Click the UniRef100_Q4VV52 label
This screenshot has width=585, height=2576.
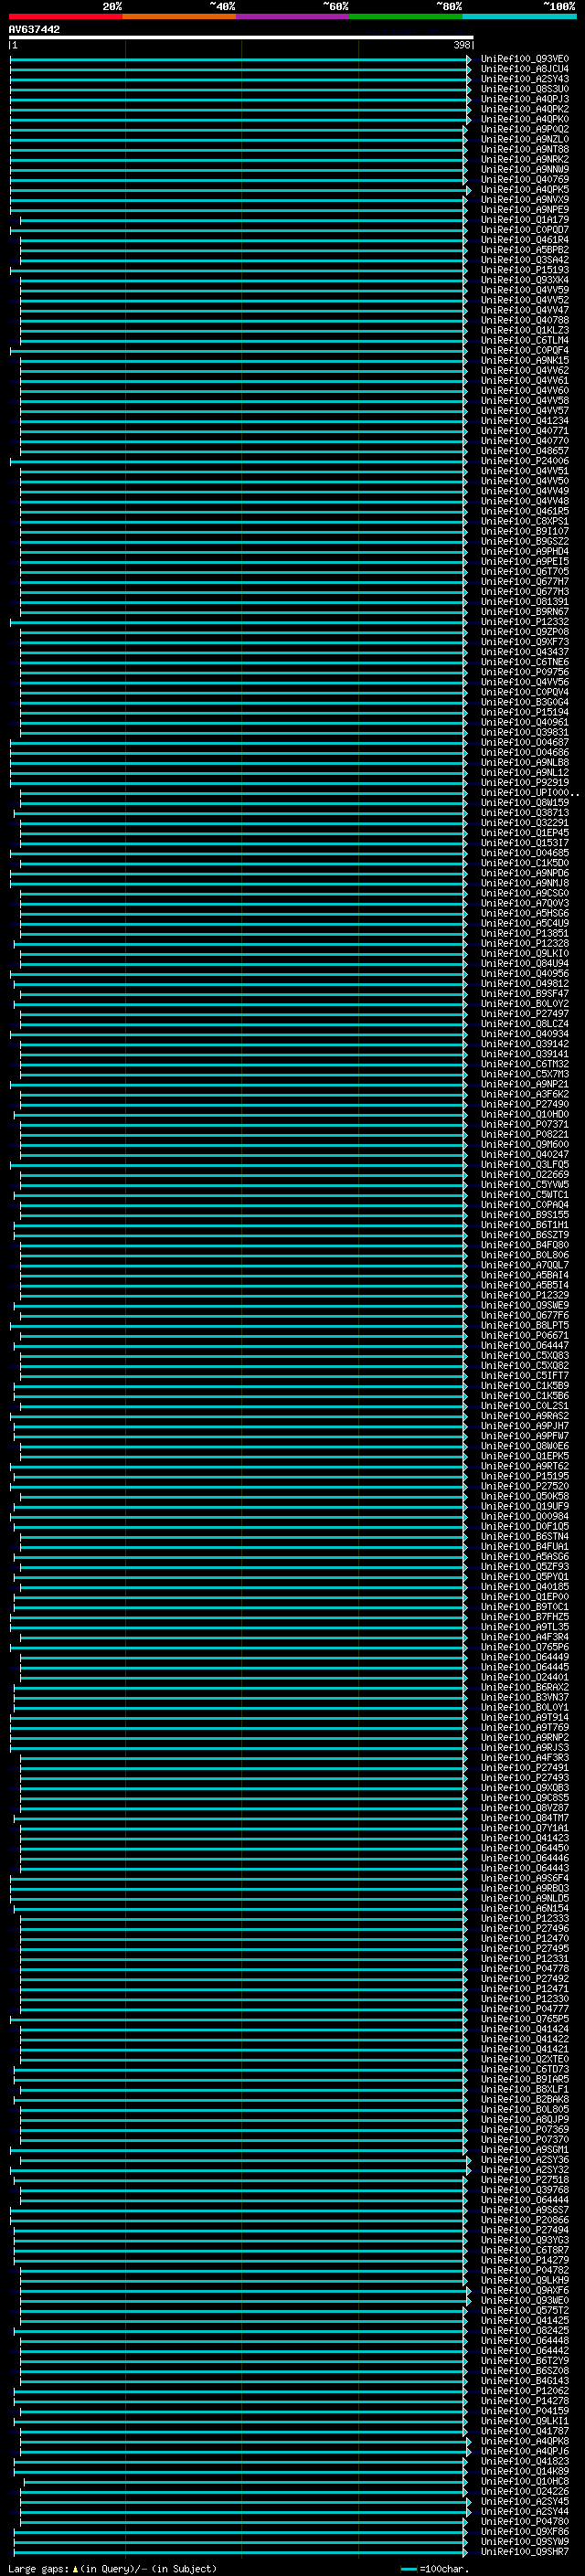tap(524, 300)
